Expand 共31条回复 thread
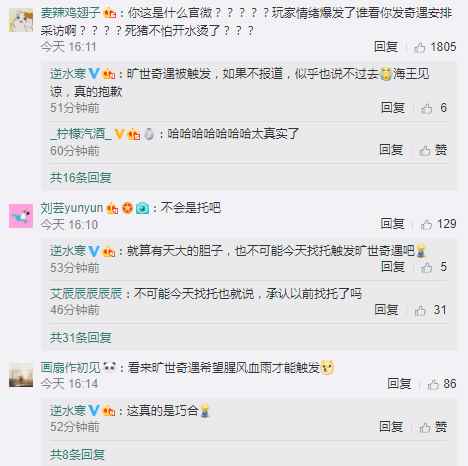The height and width of the screenshot is (466, 468). pyautogui.click(x=80, y=338)
